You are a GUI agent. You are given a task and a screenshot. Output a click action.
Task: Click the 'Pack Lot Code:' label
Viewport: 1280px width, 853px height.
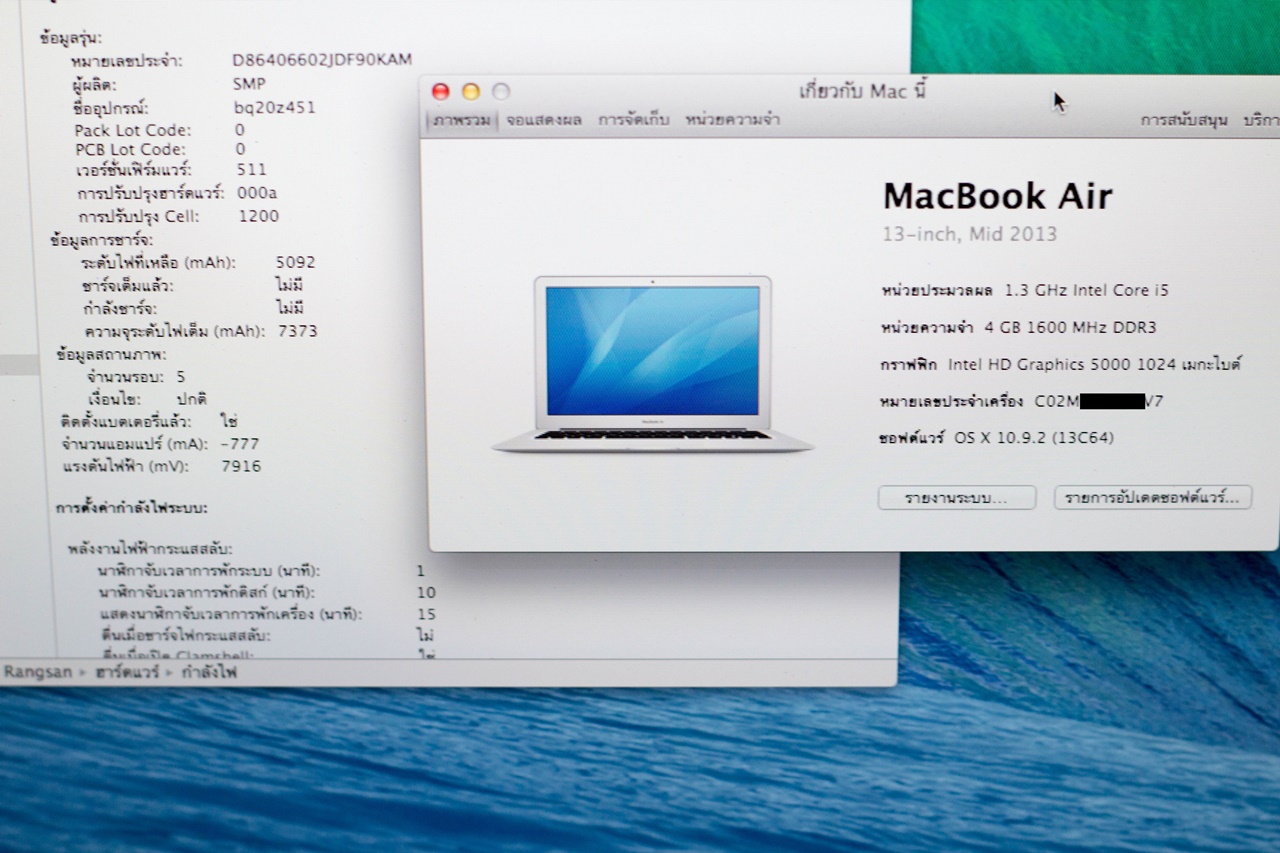(x=132, y=130)
